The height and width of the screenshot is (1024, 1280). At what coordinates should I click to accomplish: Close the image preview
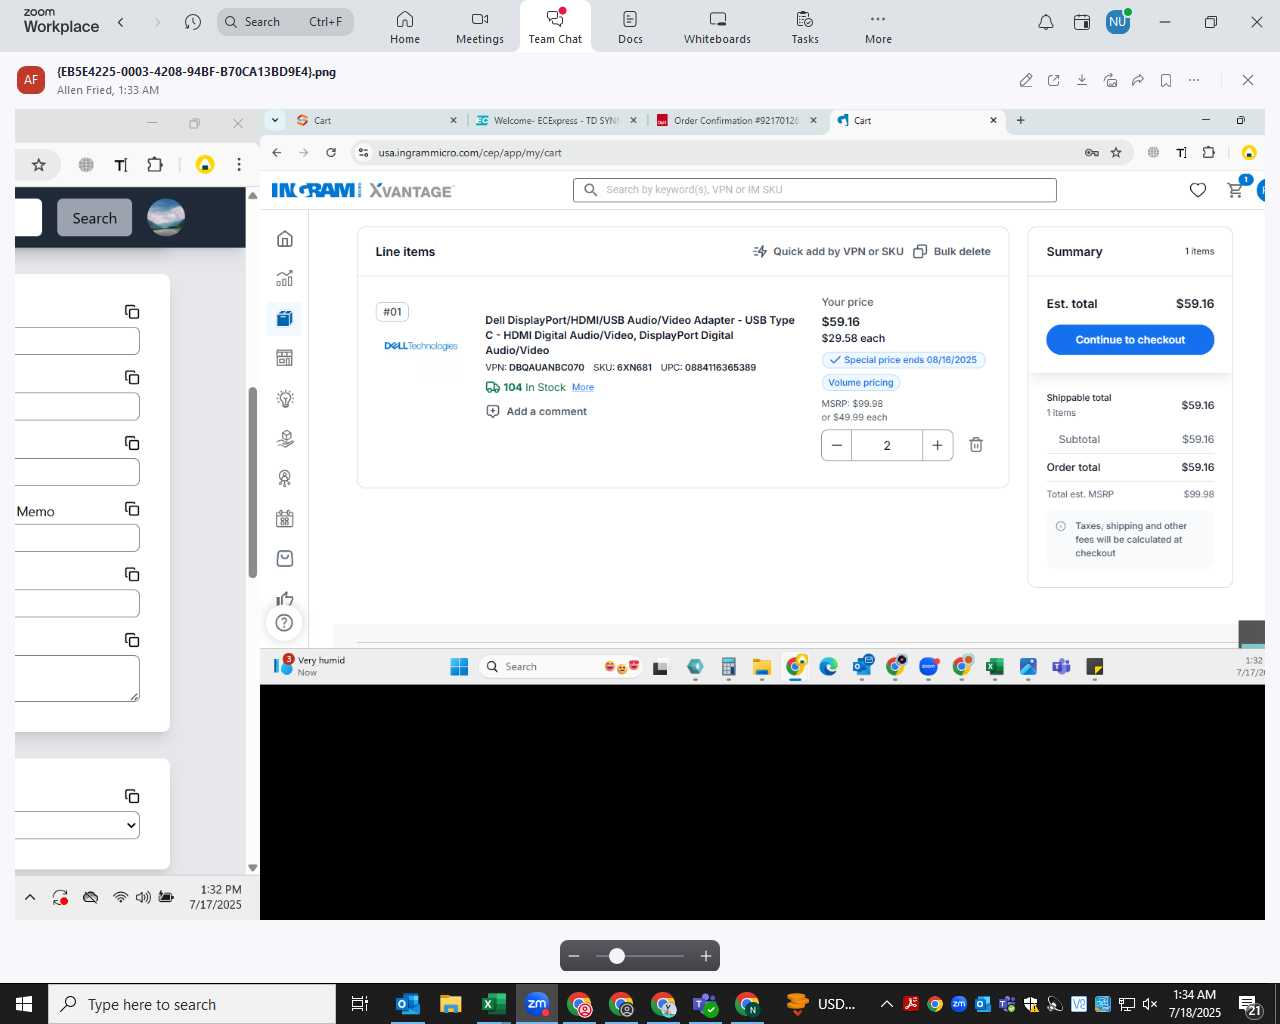pyautogui.click(x=1247, y=80)
